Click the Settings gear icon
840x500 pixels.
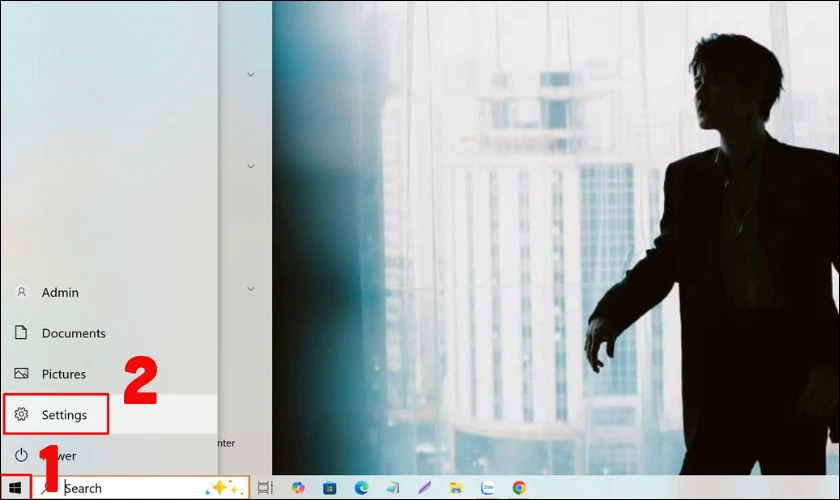pos(21,414)
